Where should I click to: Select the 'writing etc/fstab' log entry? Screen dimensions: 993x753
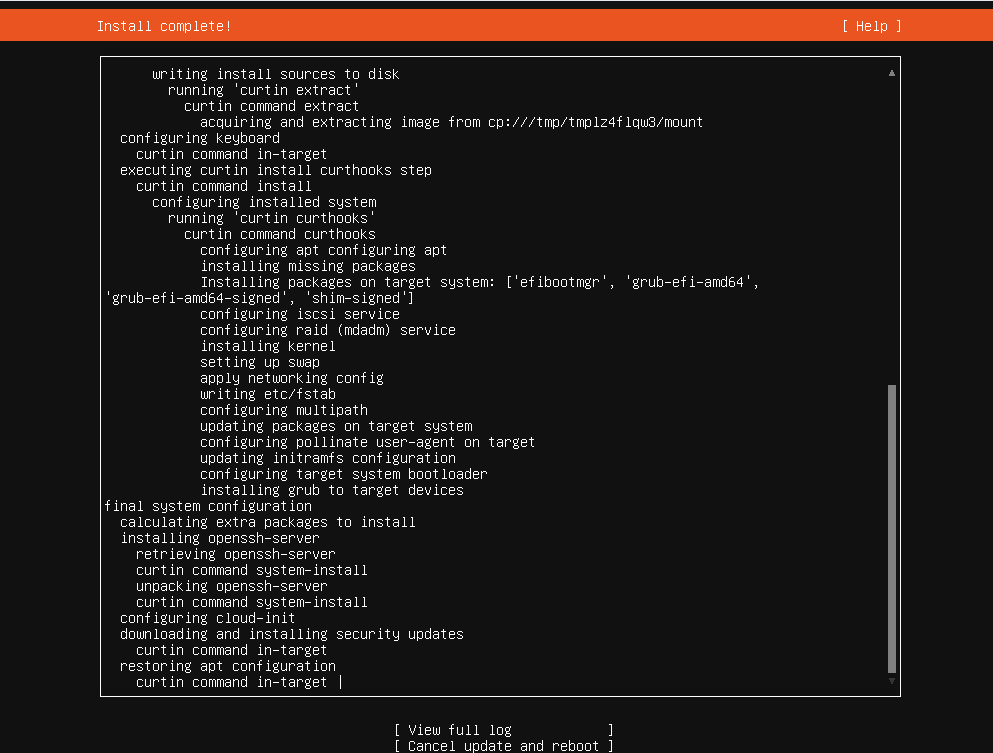tap(262, 394)
